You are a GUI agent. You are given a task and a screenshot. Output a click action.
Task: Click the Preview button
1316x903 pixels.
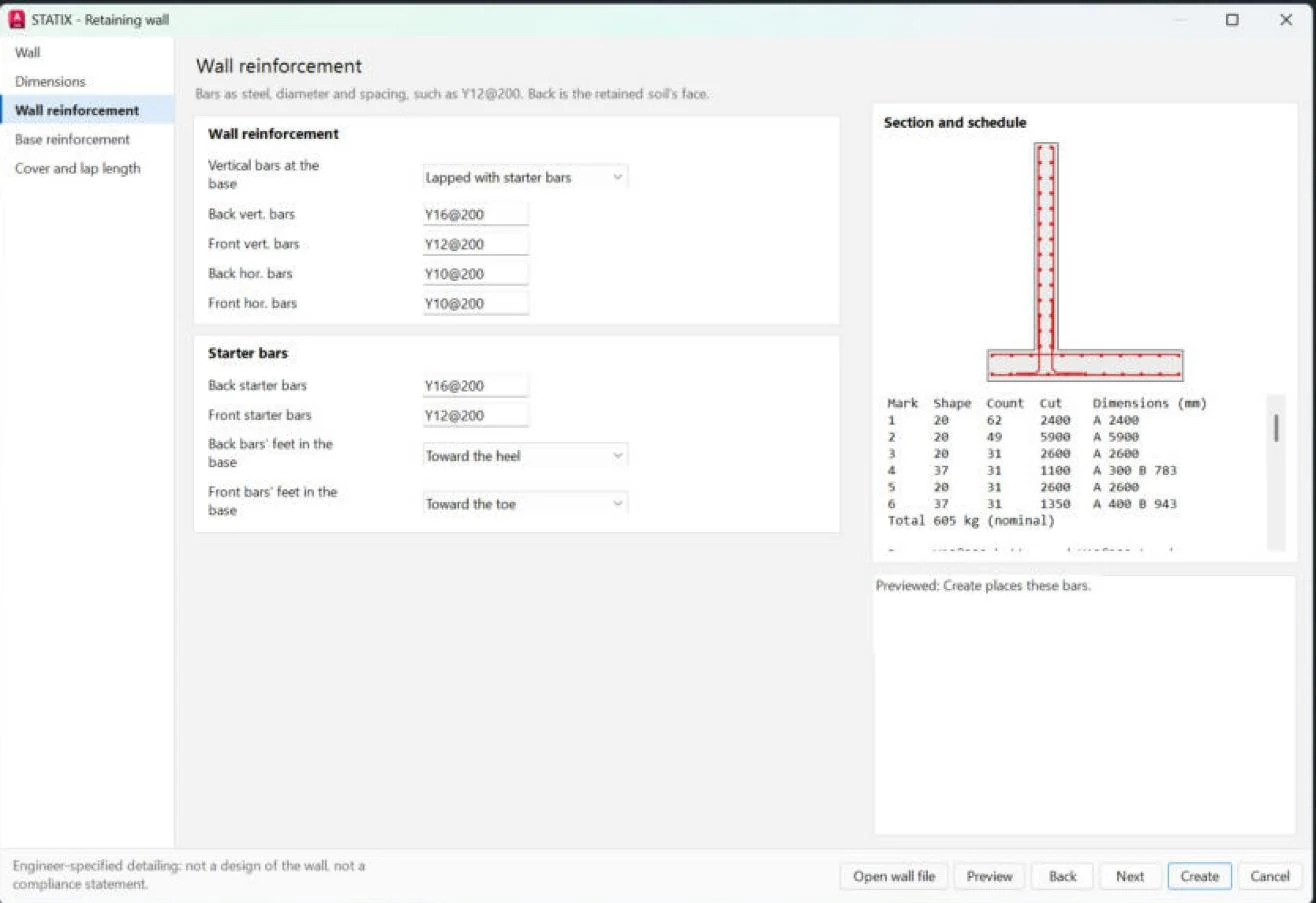tap(989, 876)
